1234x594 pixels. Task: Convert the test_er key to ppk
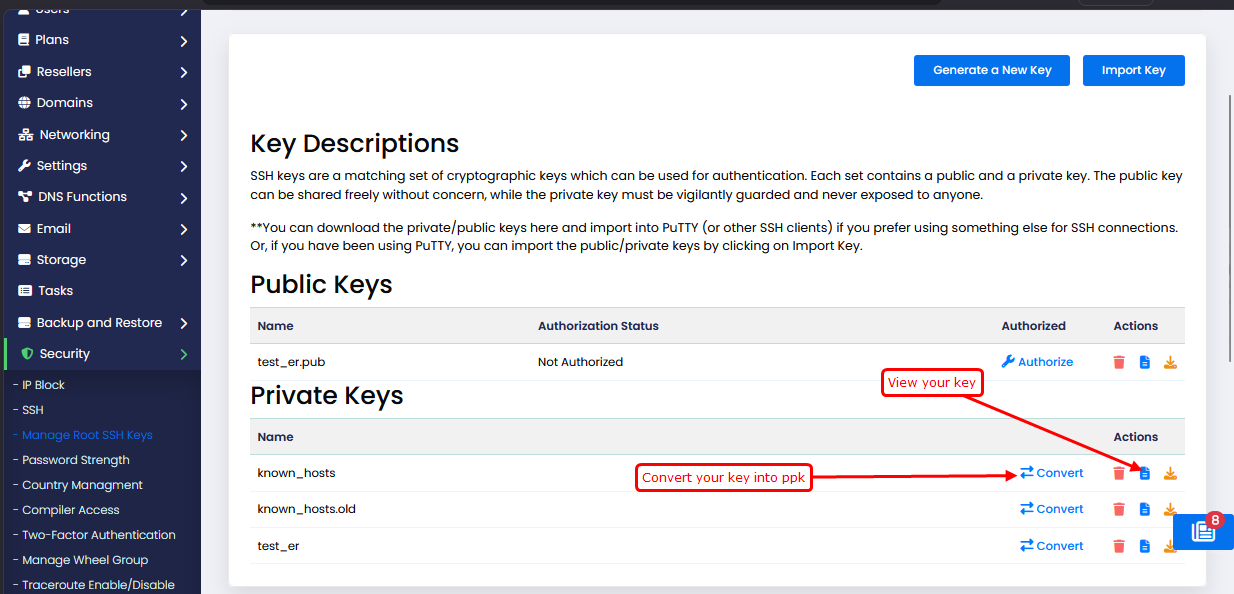1051,546
